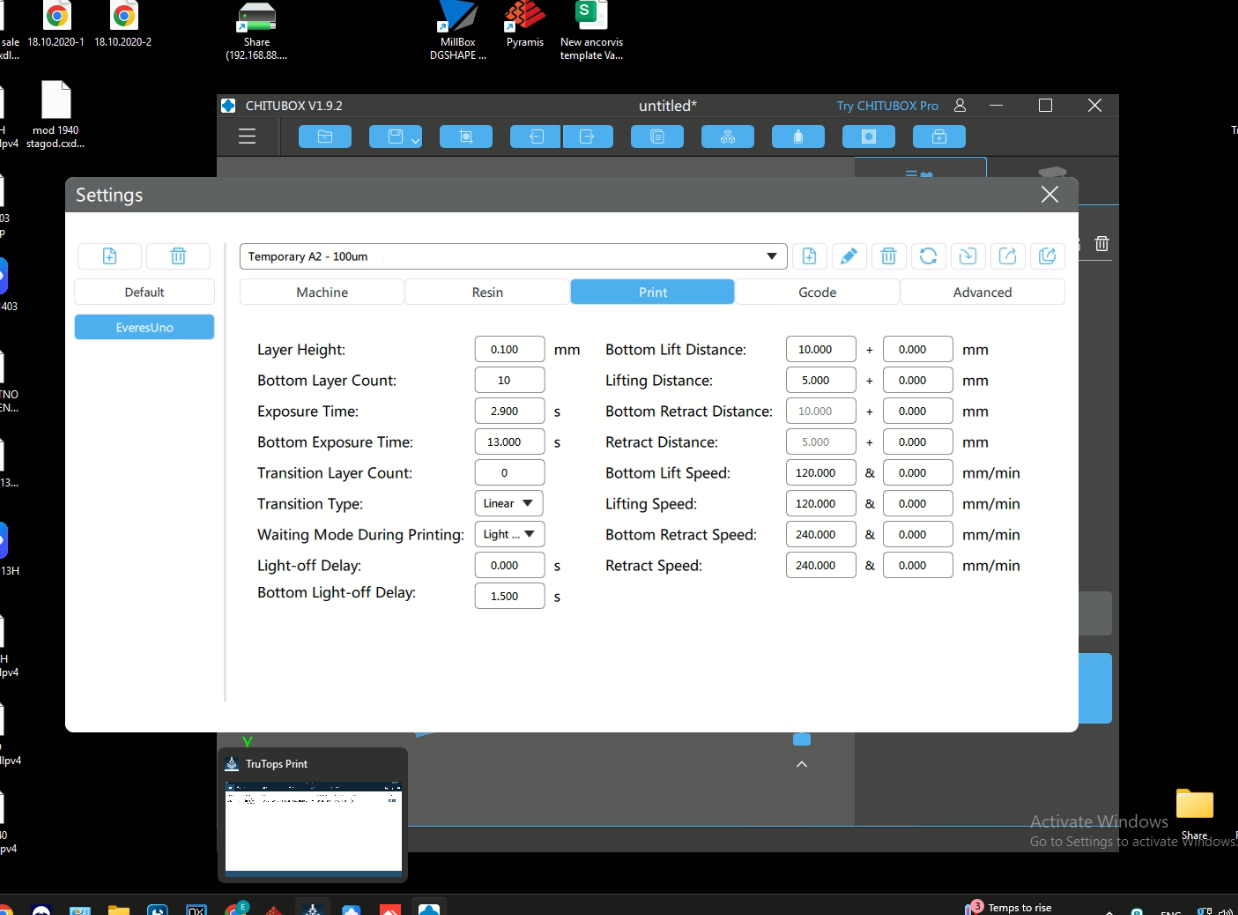Click the edit profile pencil icon
This screenshot has height=915, width=1238.
[848, 257]
